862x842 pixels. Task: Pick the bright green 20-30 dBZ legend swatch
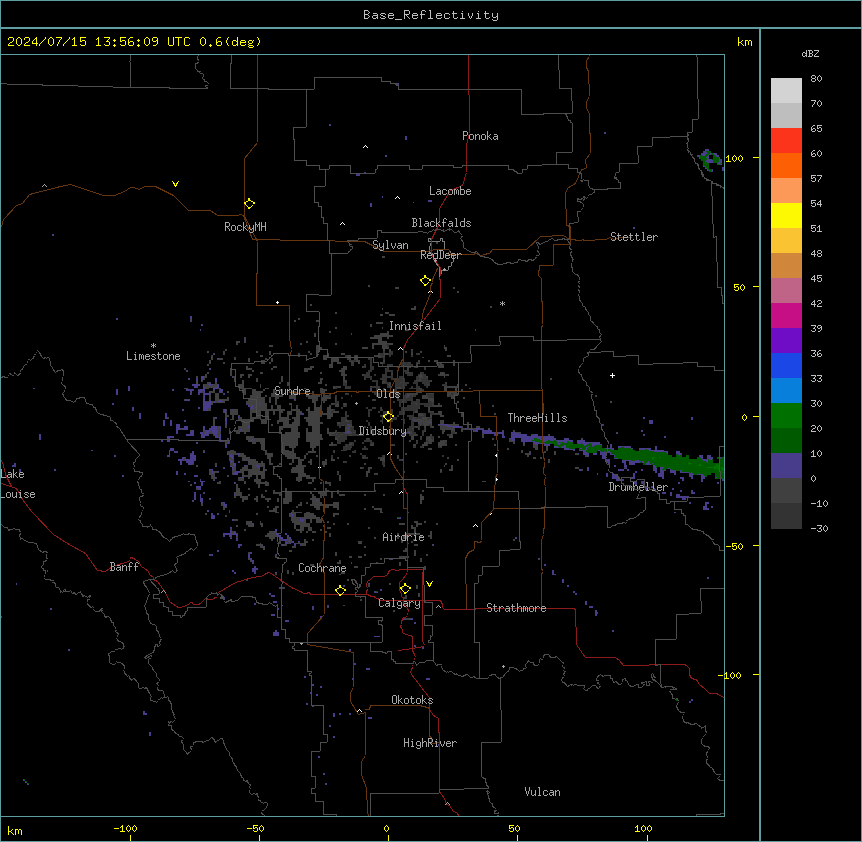pyautogui.click(x=786, y=416)
